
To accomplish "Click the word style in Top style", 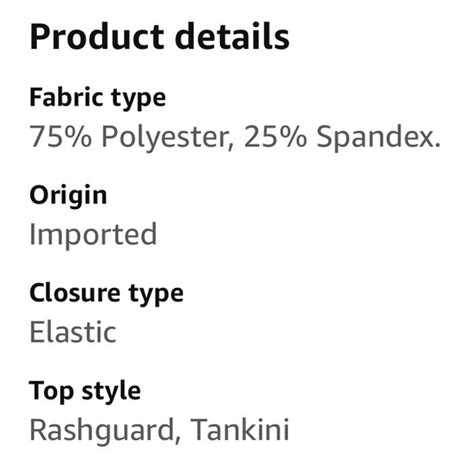I will coord(111,392).
